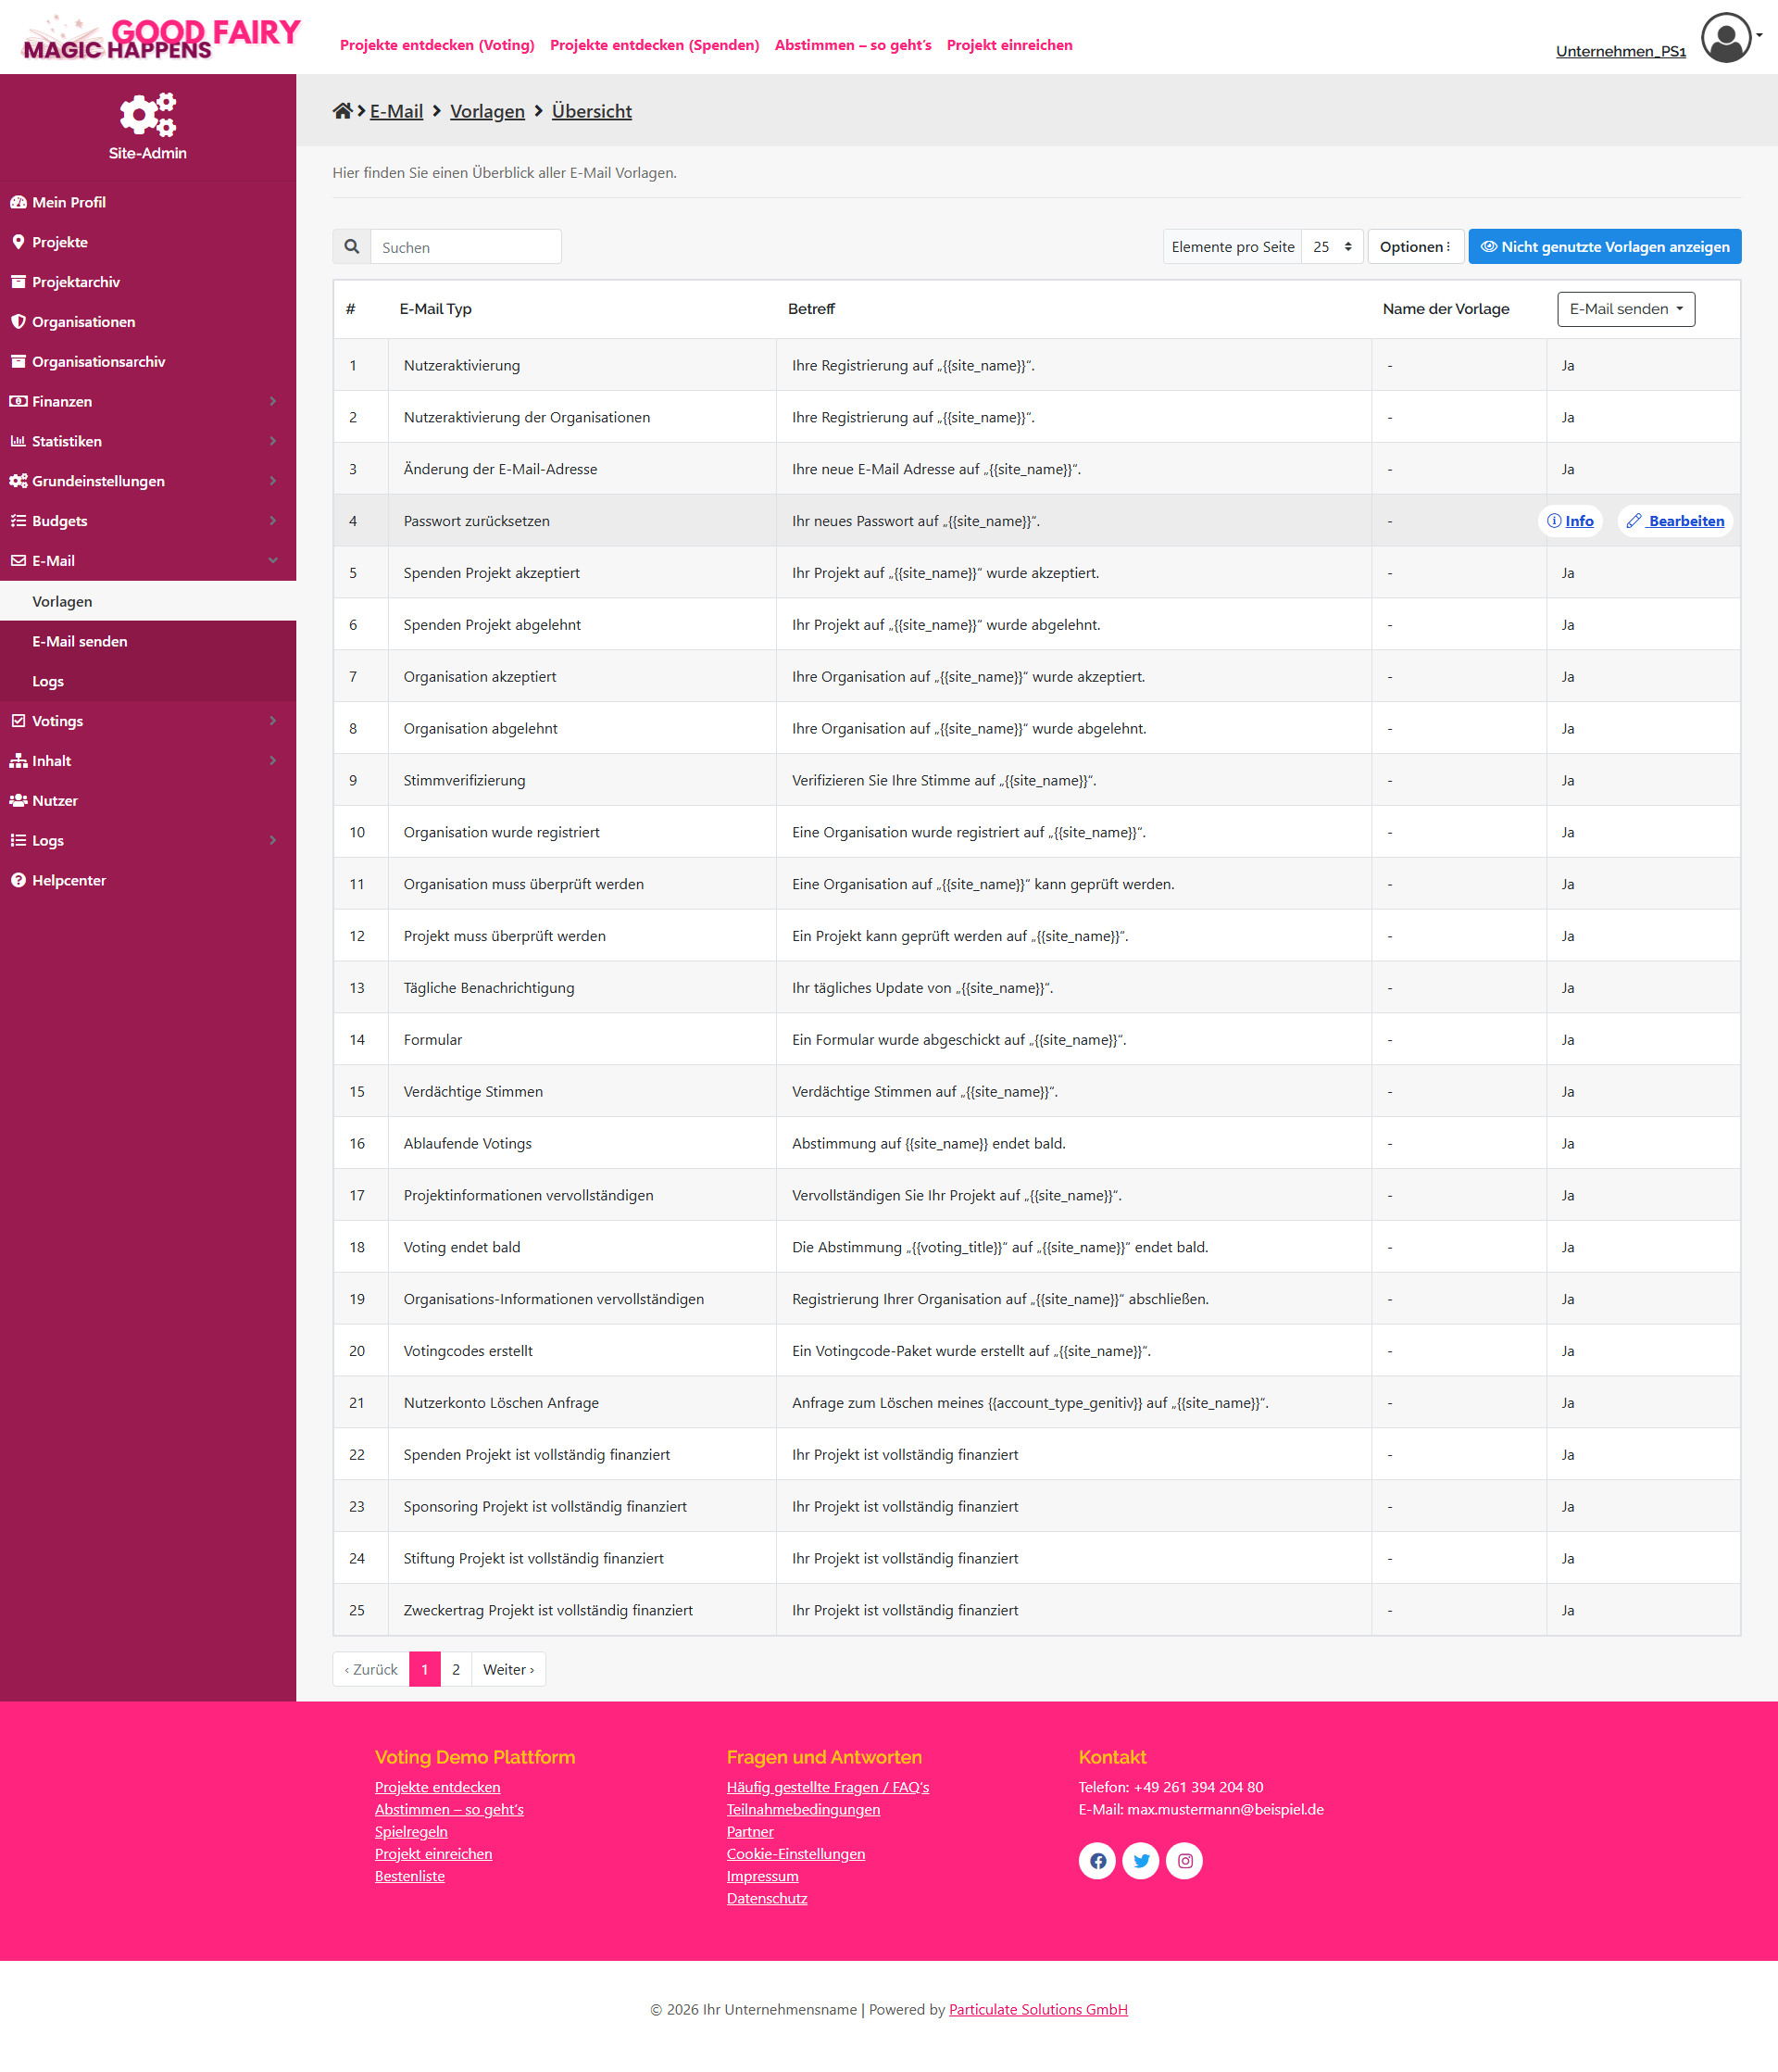Click the Statistiken chart icon
1778x2072 pixels.
pos(18,441)
